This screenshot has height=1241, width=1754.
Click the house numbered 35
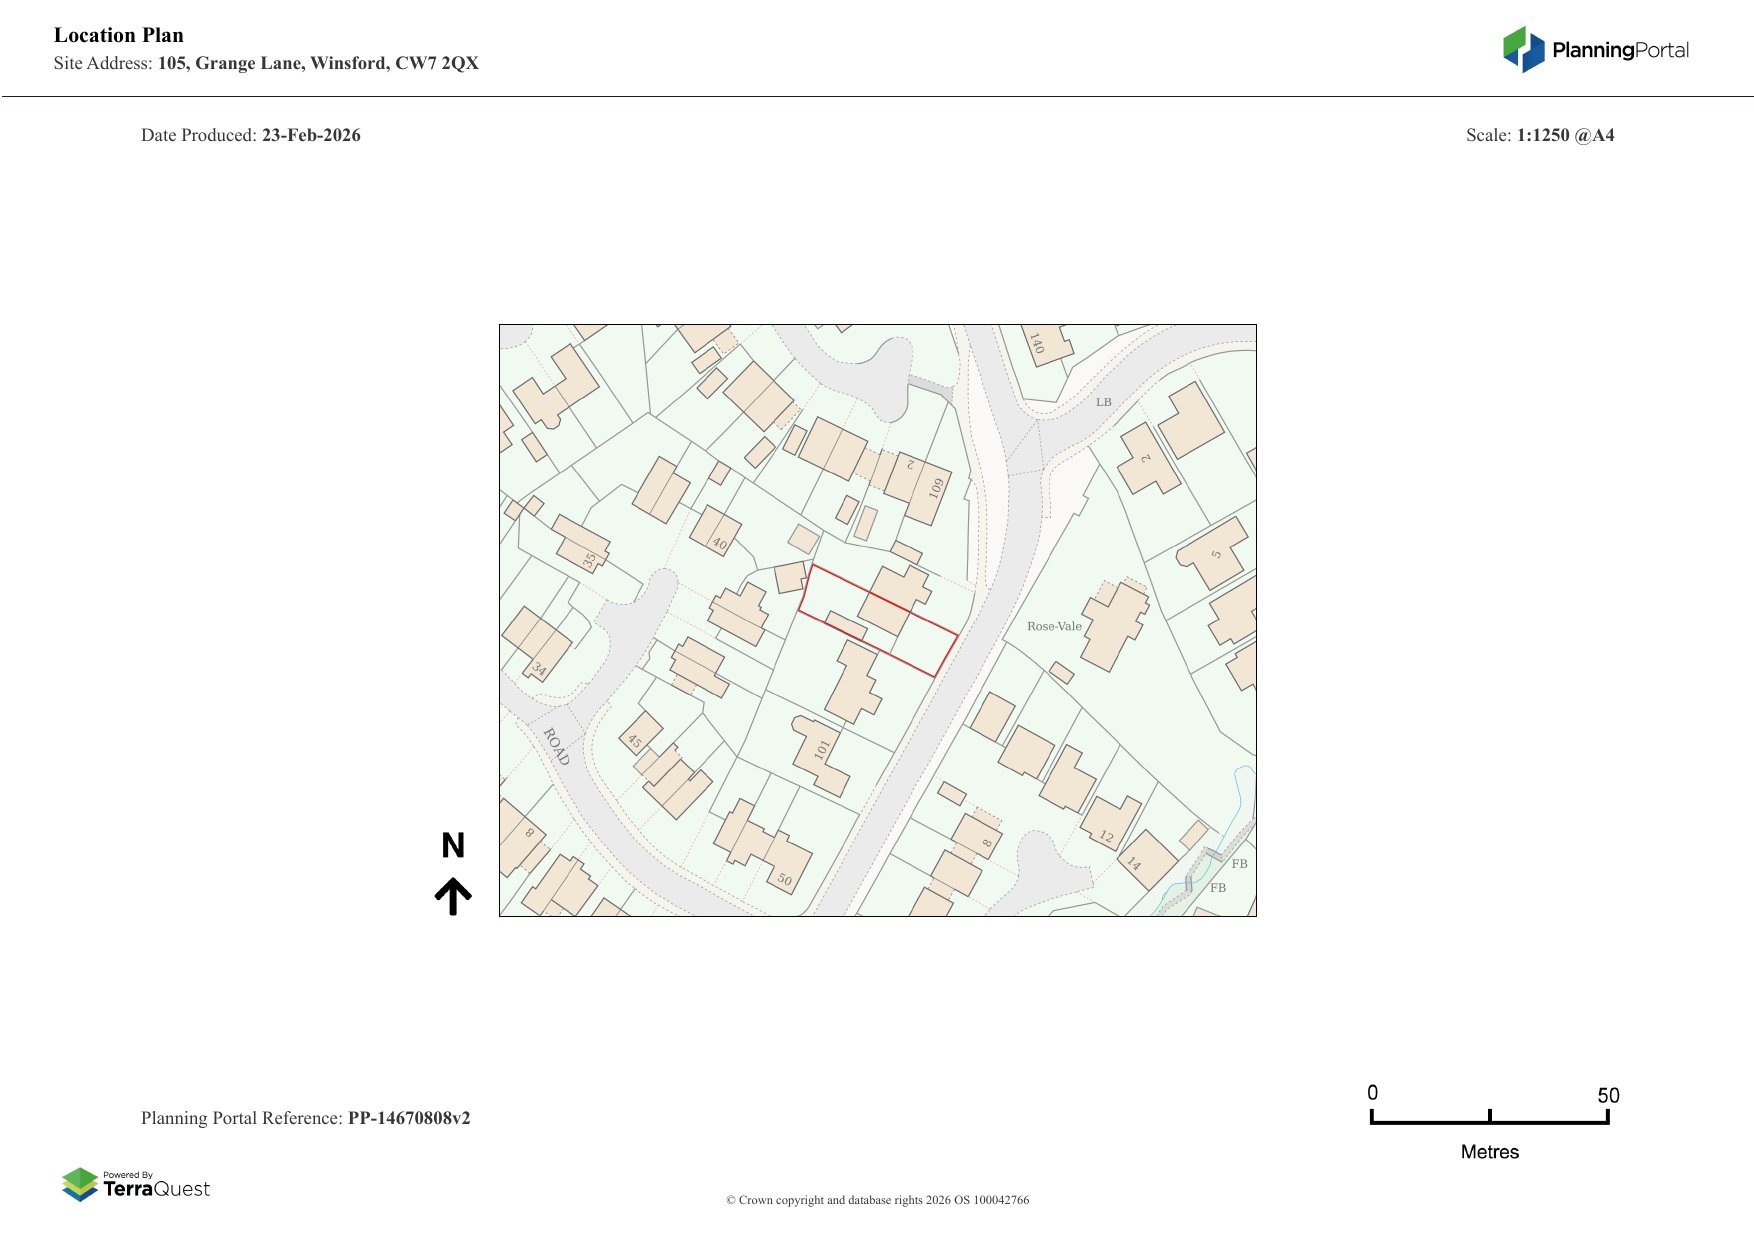click(x=583, y=545)
